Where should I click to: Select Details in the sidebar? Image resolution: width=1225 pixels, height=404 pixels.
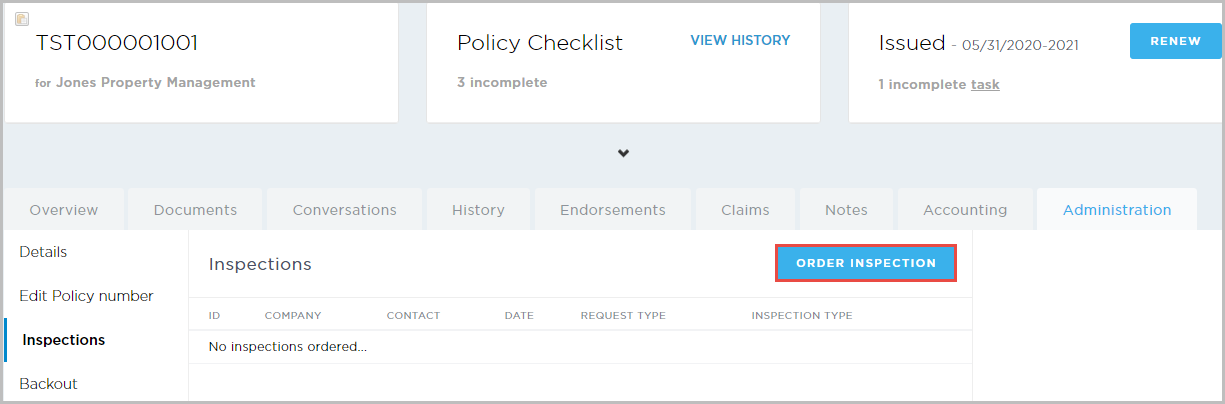tap(43, 252)
